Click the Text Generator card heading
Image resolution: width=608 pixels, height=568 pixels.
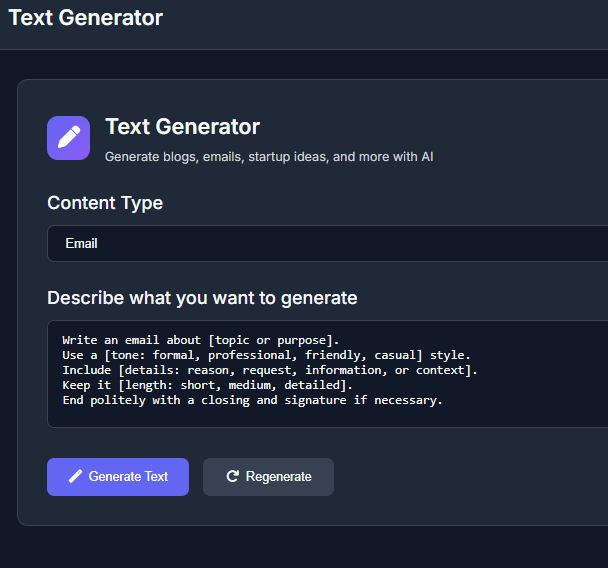point(182,127)
